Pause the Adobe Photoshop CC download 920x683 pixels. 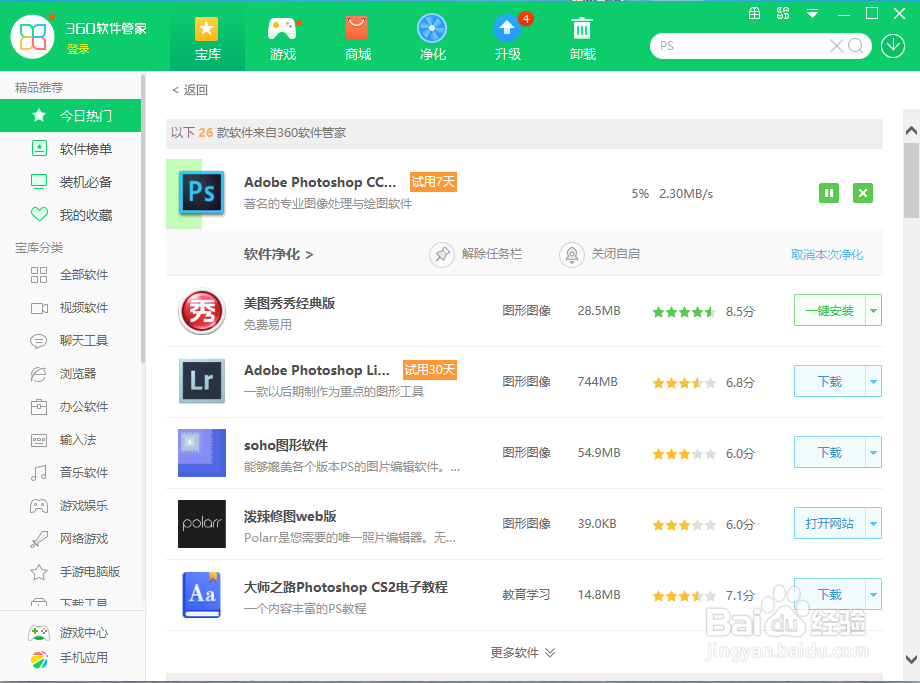tap(828, 193)
